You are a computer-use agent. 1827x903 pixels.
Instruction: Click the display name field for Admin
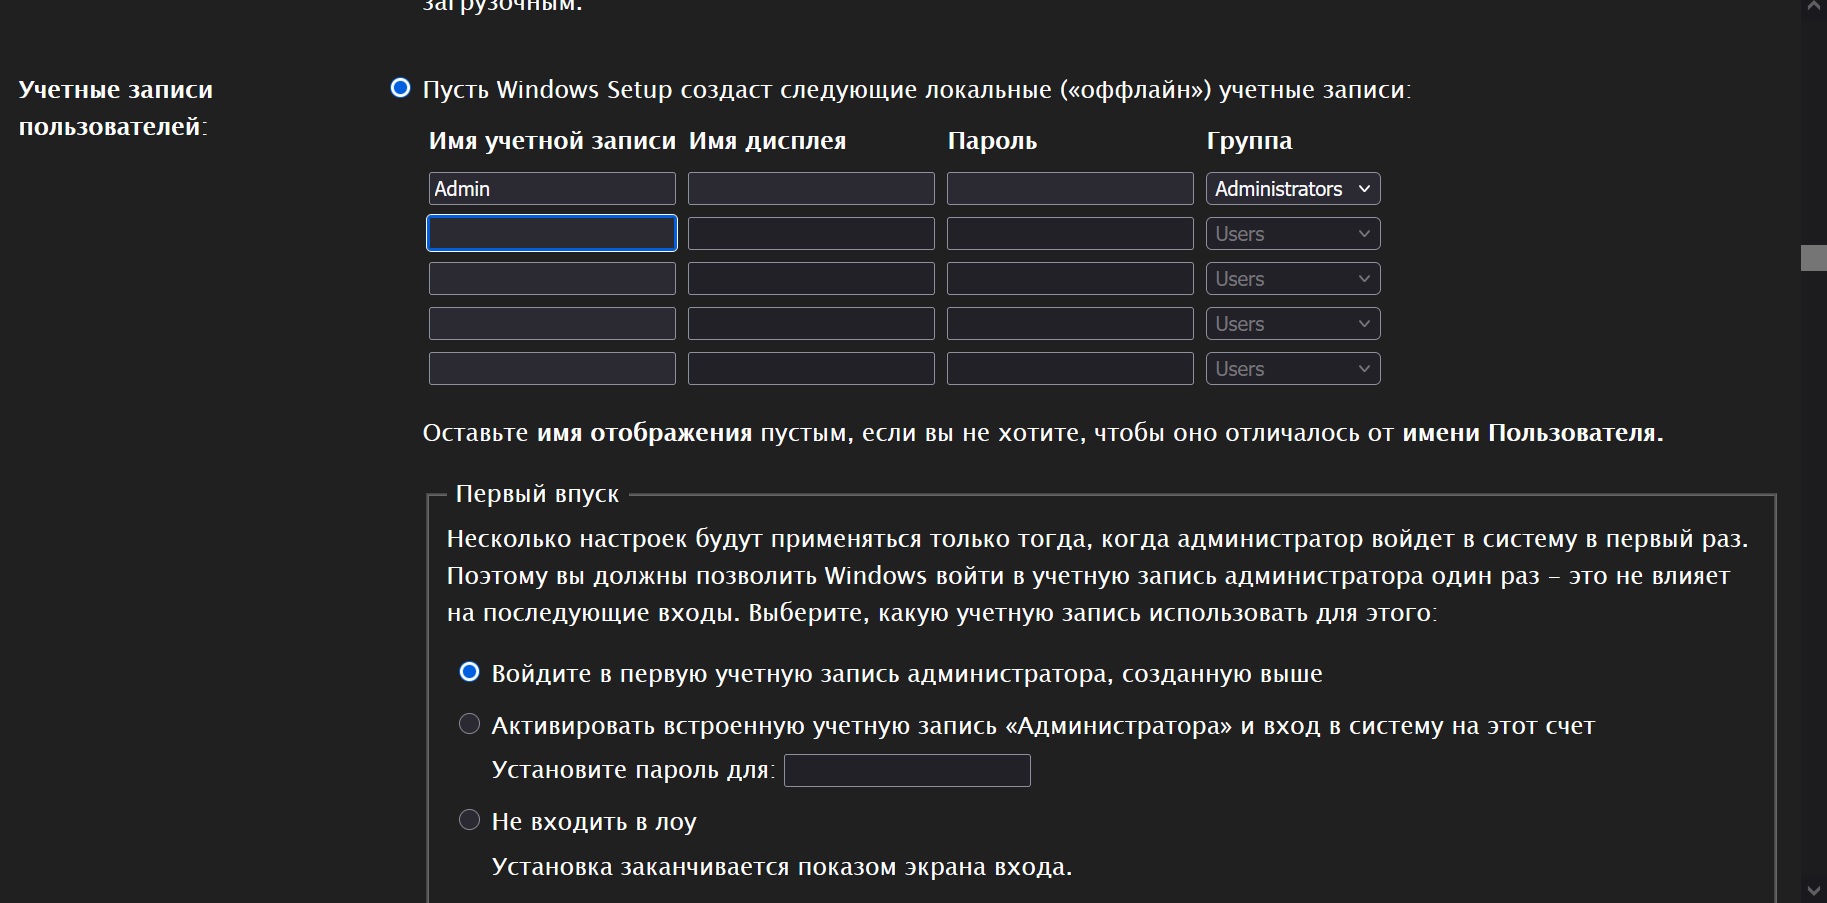[811, 189]
